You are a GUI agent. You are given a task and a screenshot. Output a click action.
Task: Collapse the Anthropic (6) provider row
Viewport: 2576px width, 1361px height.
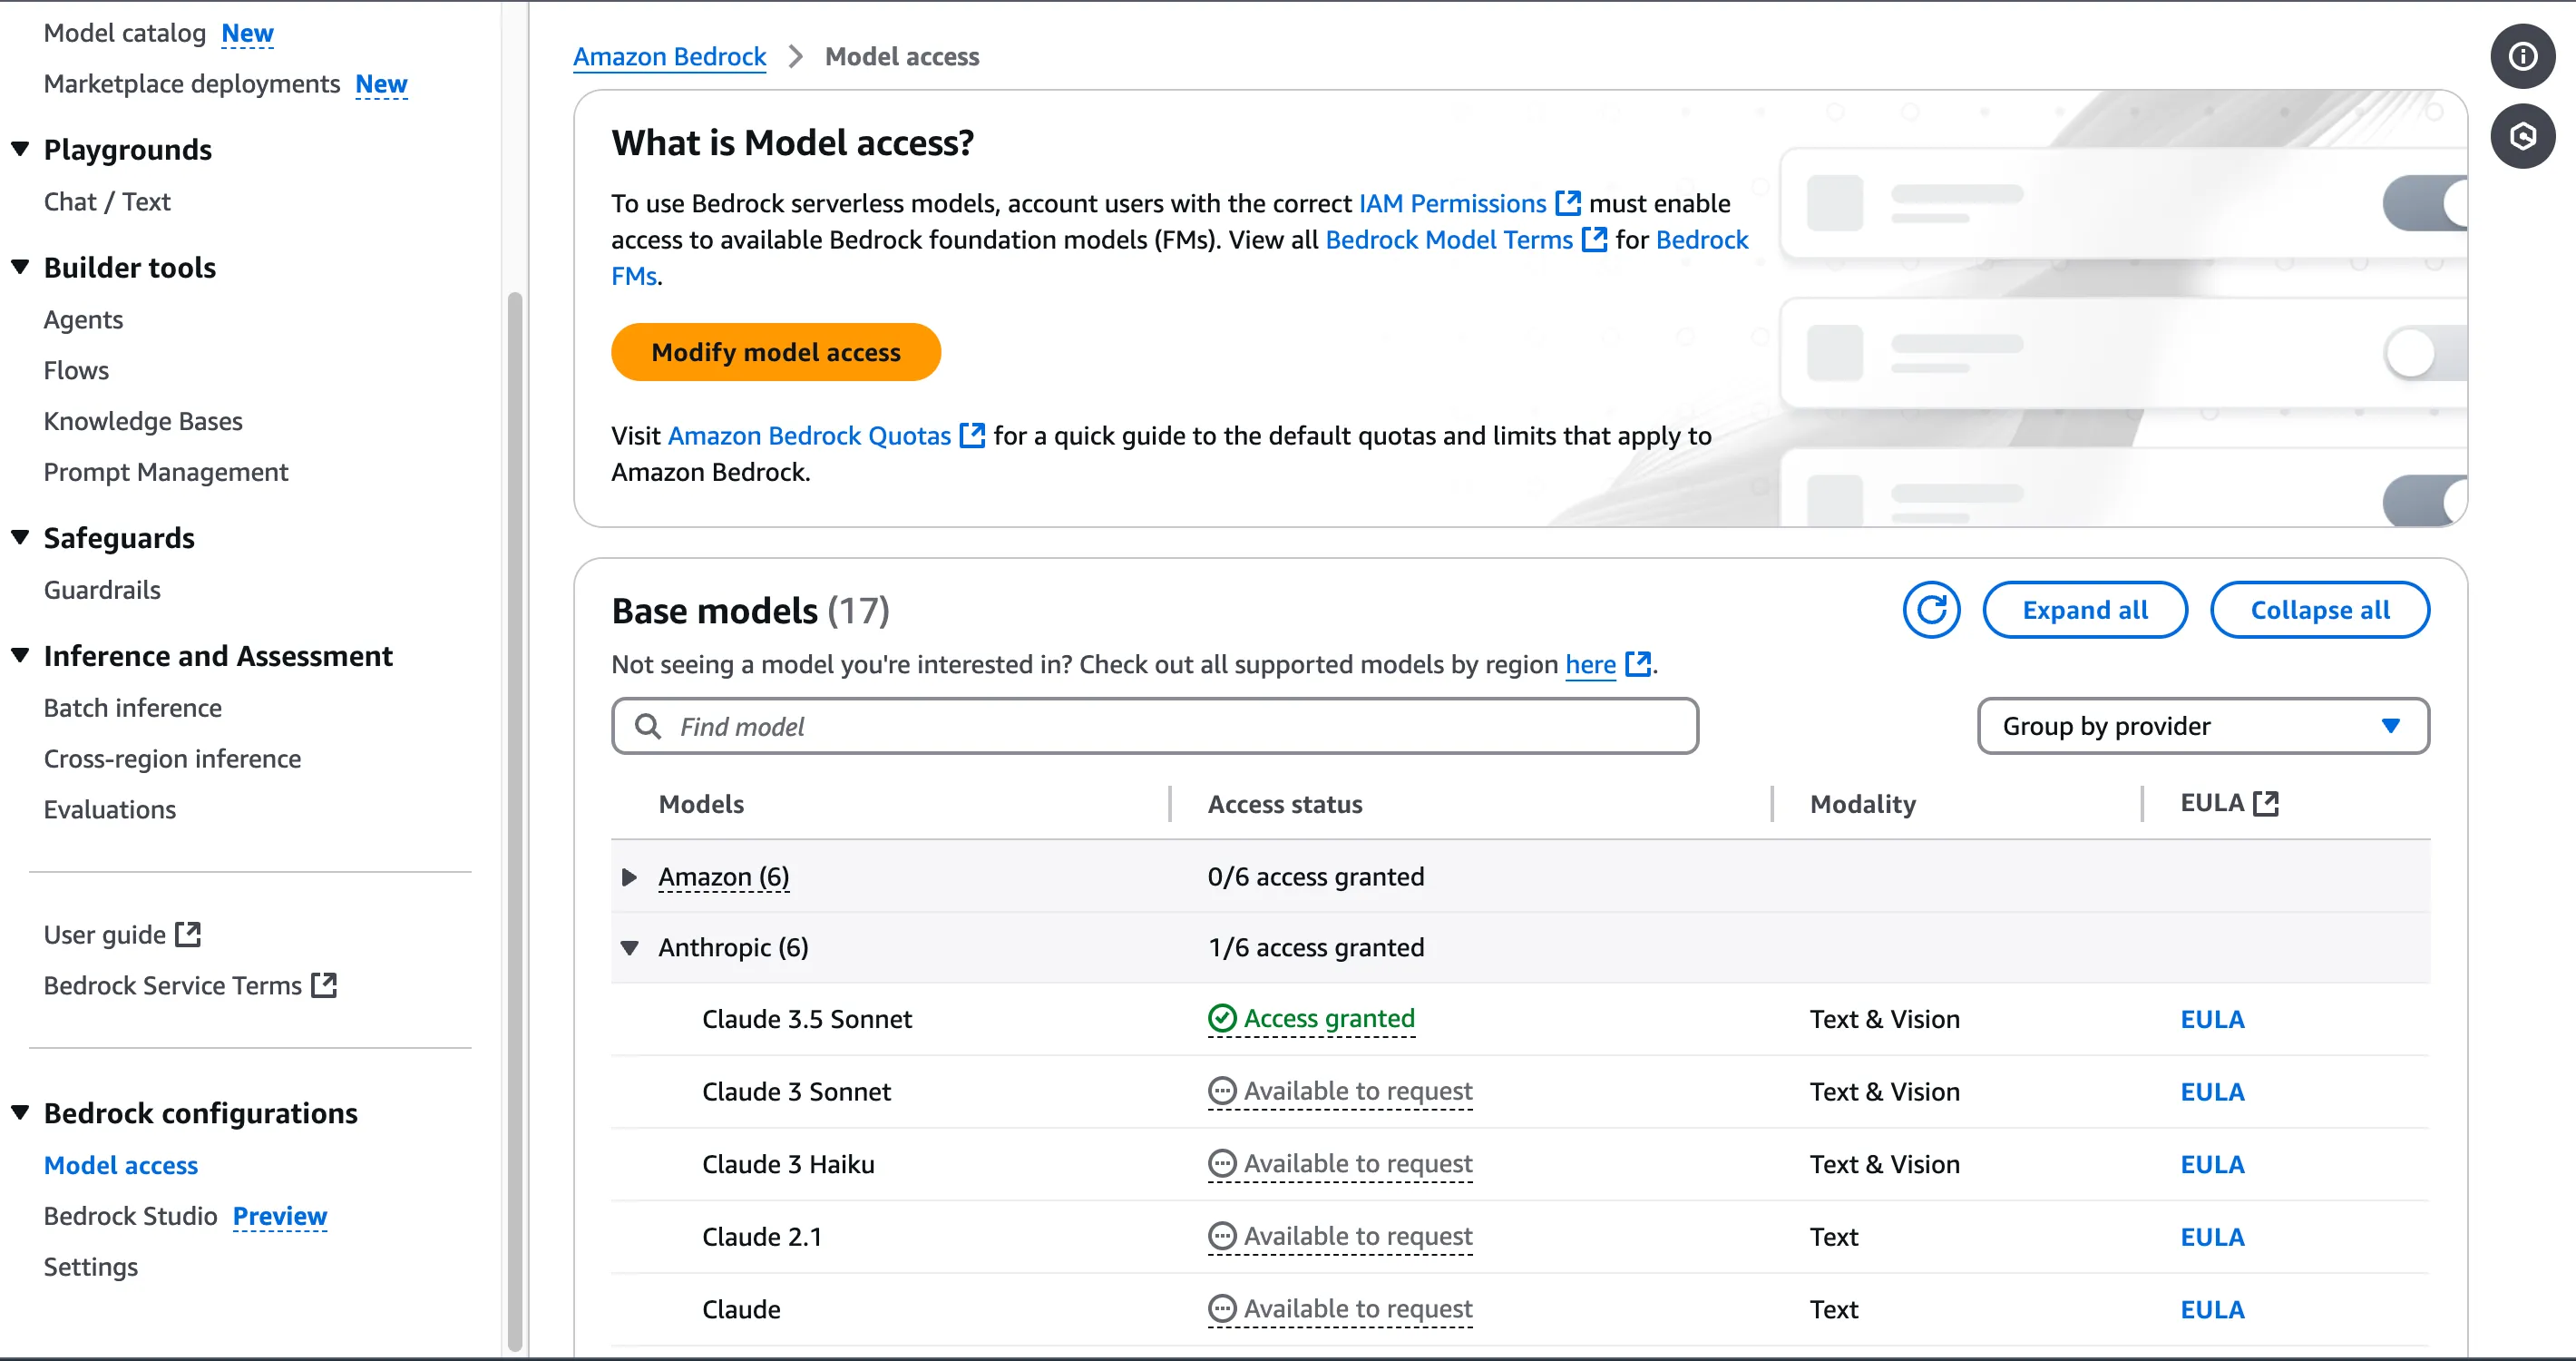(x=629, y=948)
